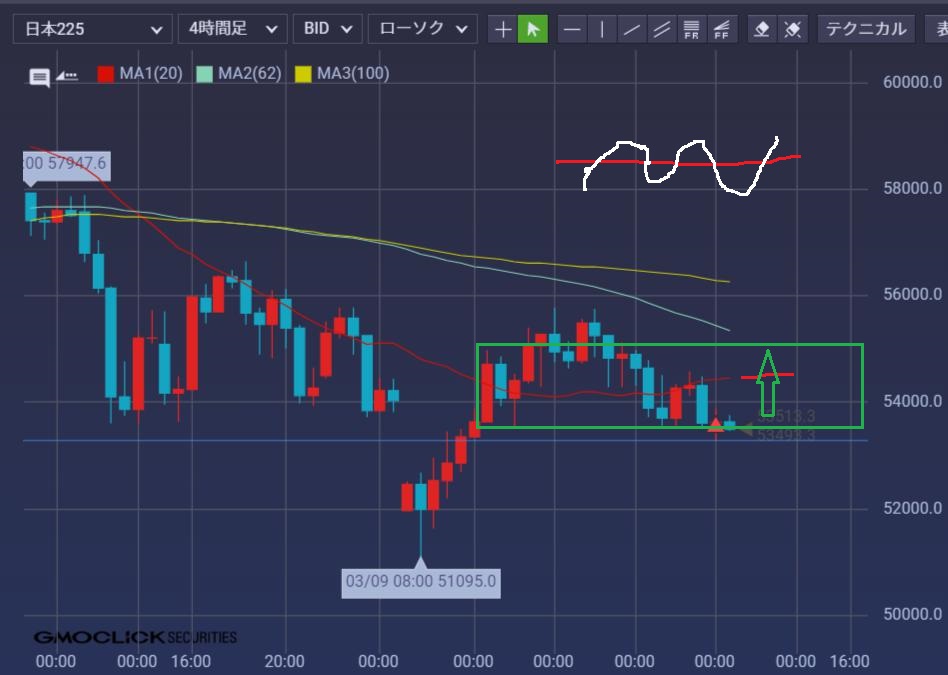Open the 日本225 symbol dropdown

click(90, 29)
